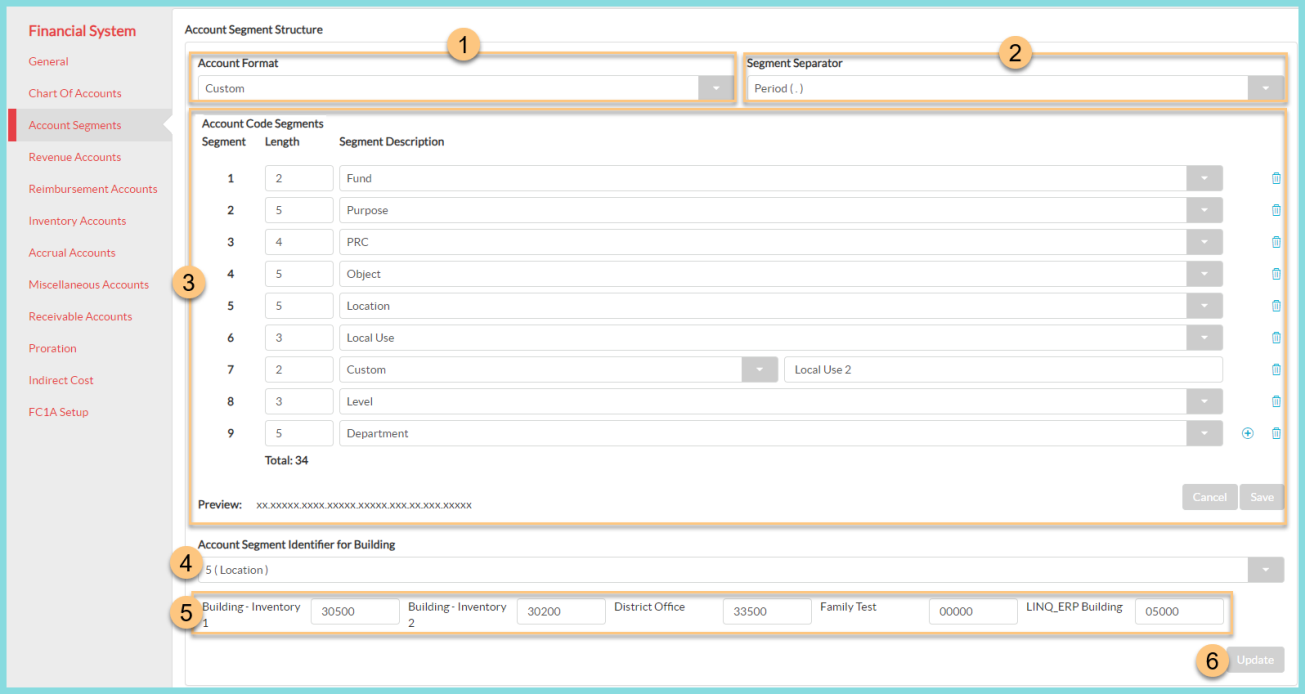
Task: Remove the PRC segment via trash icon
Action: [x=1276, y=242]
